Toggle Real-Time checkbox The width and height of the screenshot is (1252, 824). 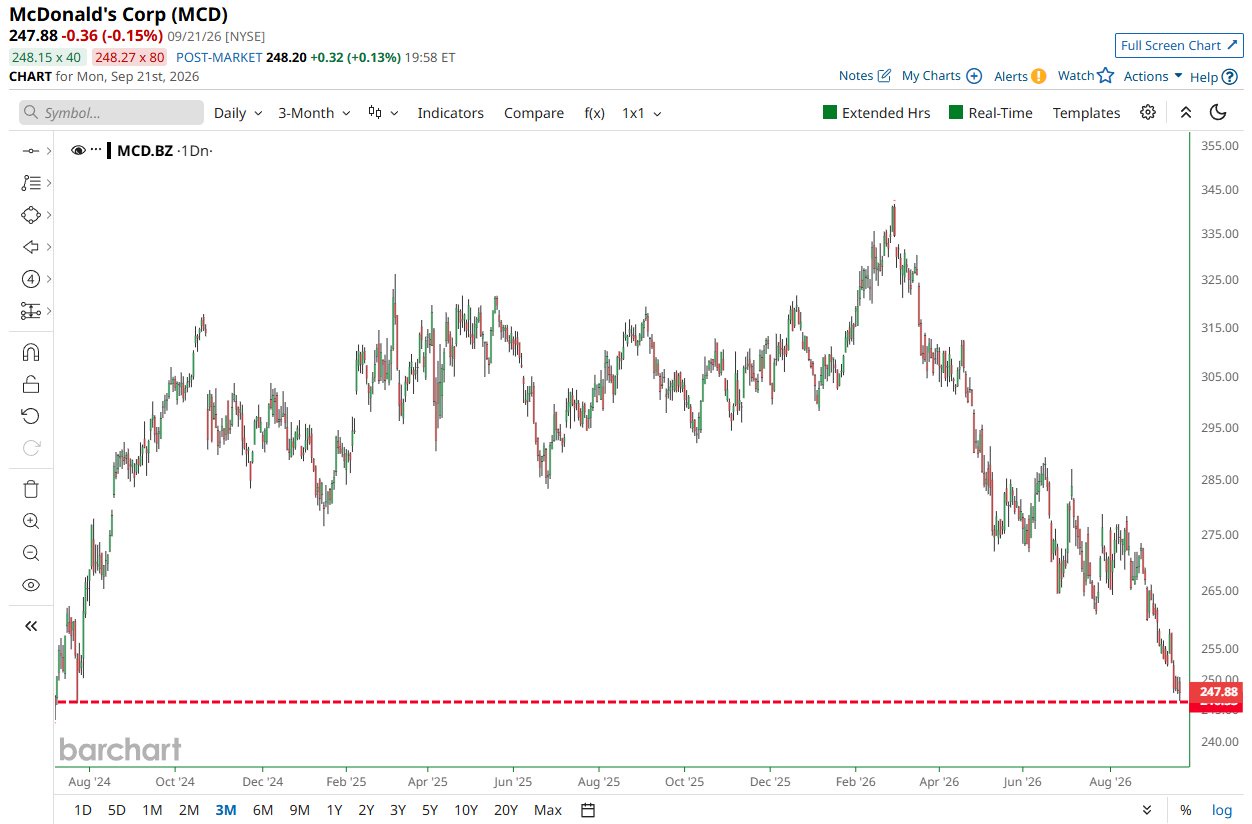pos(956,112)
